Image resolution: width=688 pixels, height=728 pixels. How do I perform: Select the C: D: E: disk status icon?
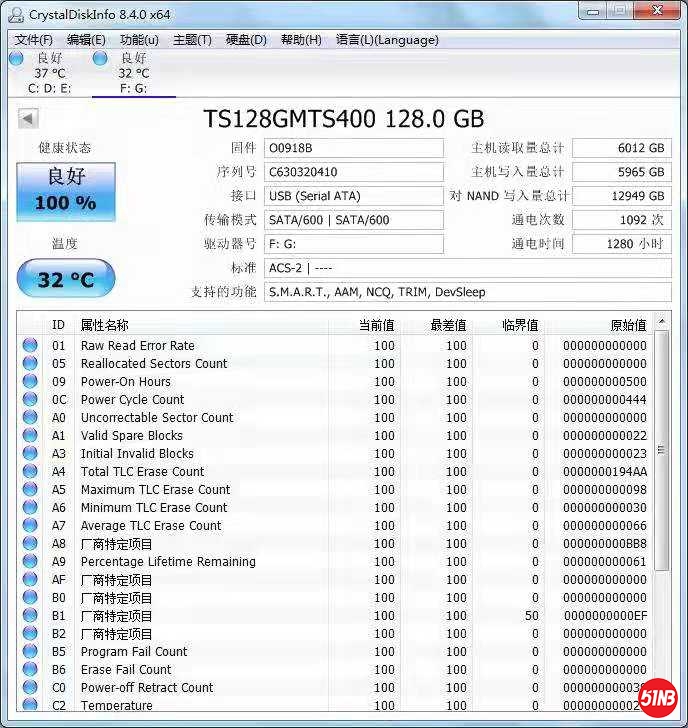click(16, 59)
